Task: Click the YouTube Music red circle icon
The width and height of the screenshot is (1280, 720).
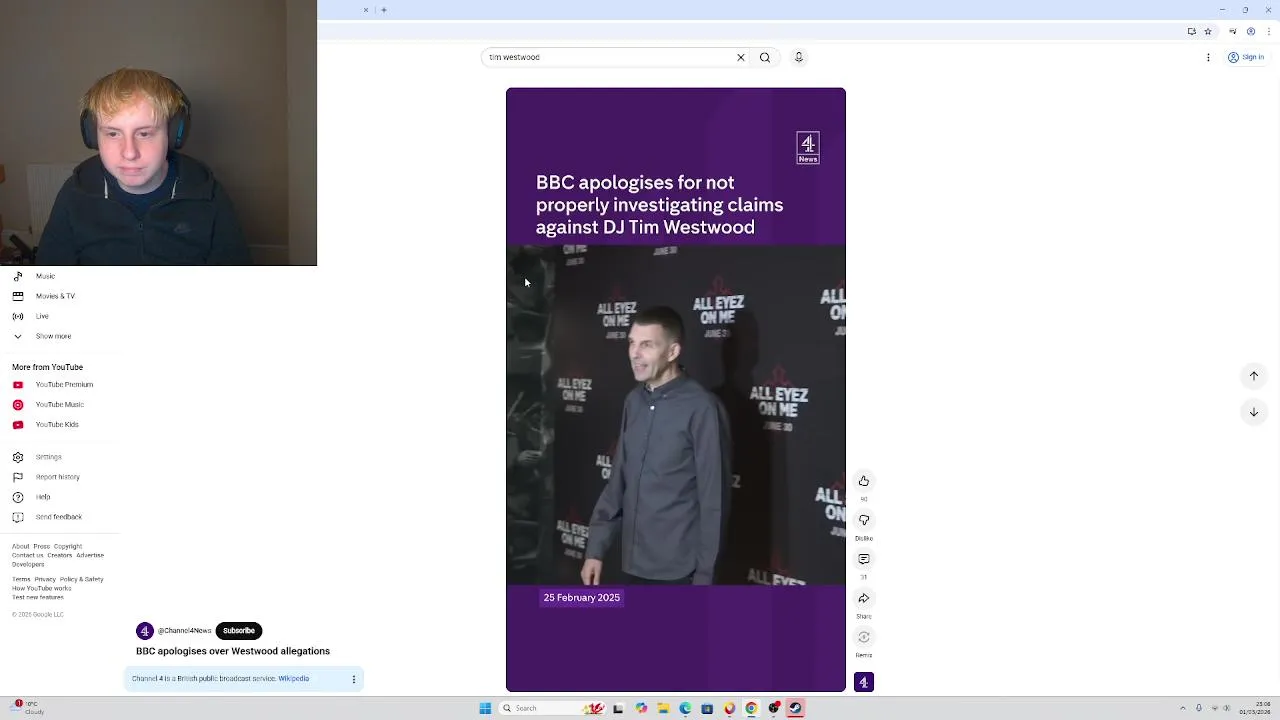Action: (18, 404)
